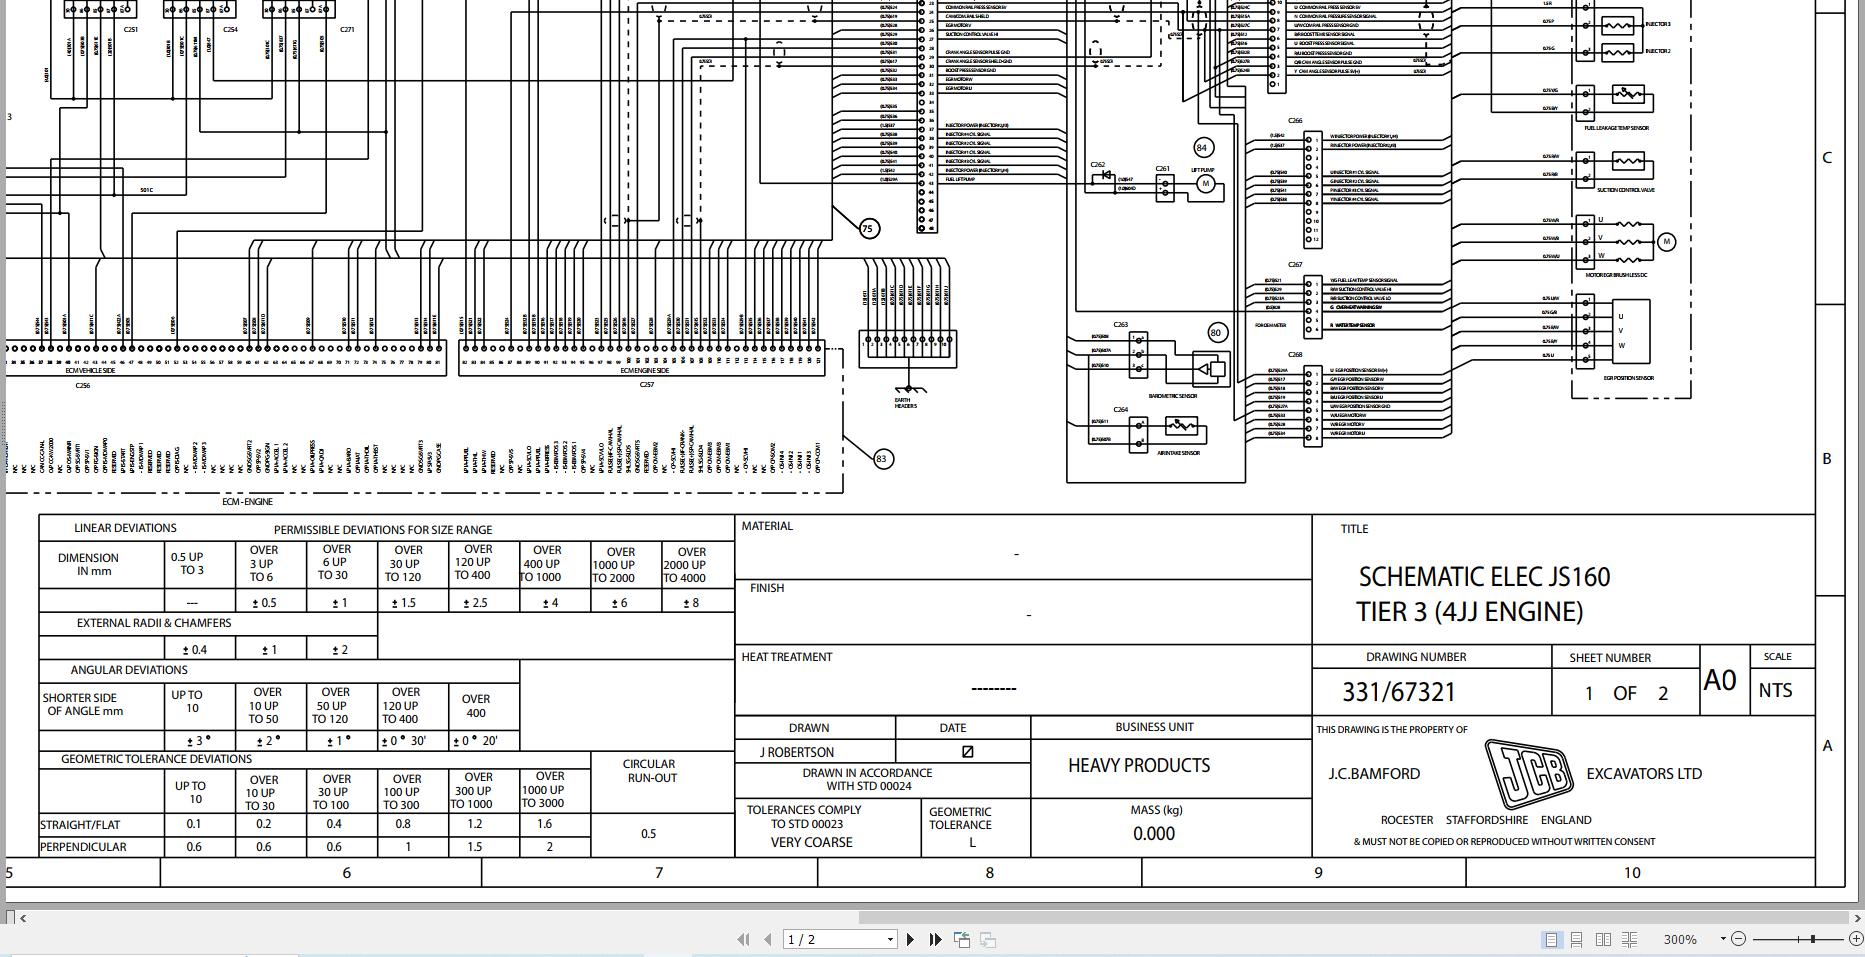Select the two-page continuous view icon
Screen dimensions: 1865x957
[x=1631, y=939]
